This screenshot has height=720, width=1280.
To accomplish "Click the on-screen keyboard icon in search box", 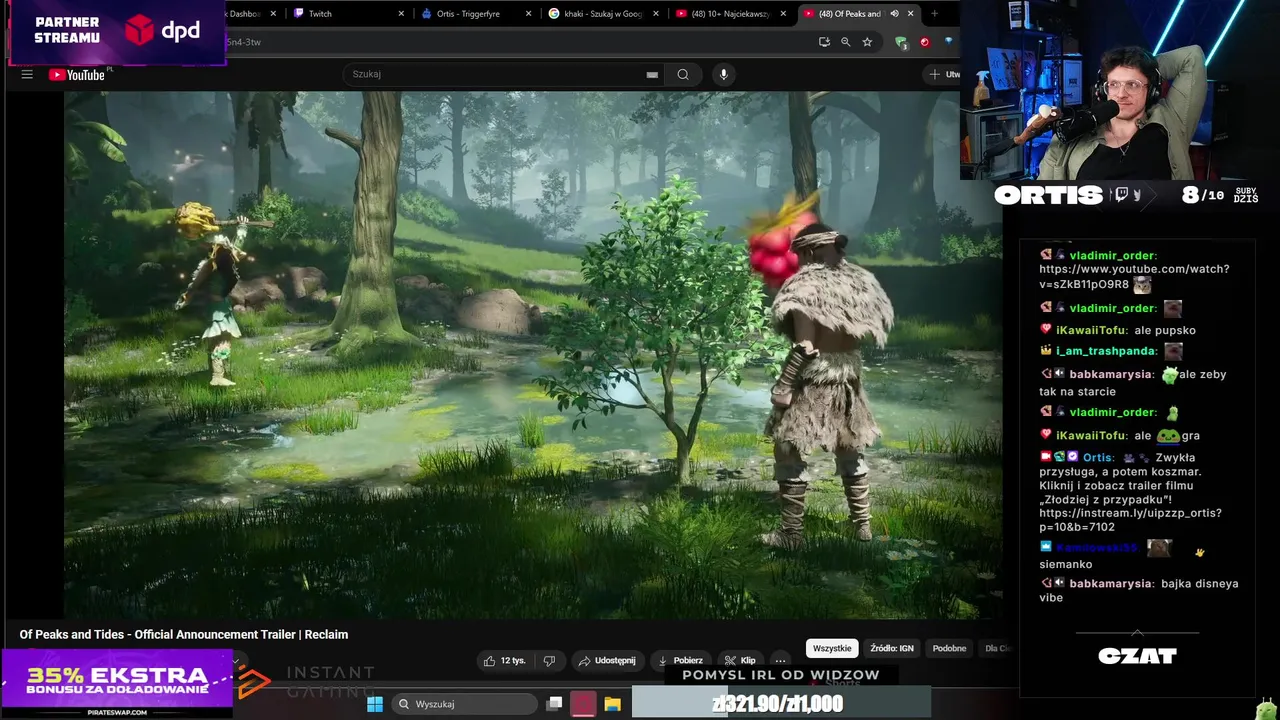I will pyautogui.click(x=652, y=74).
